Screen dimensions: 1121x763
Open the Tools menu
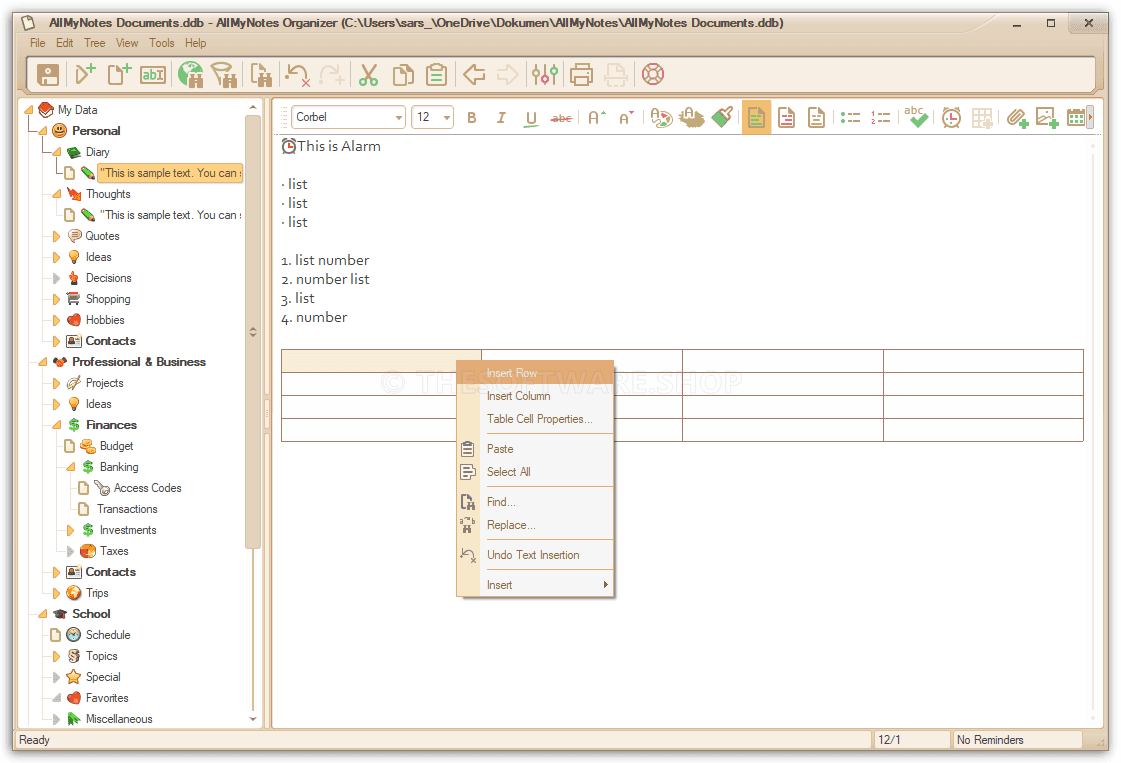(x=162, y=43)
